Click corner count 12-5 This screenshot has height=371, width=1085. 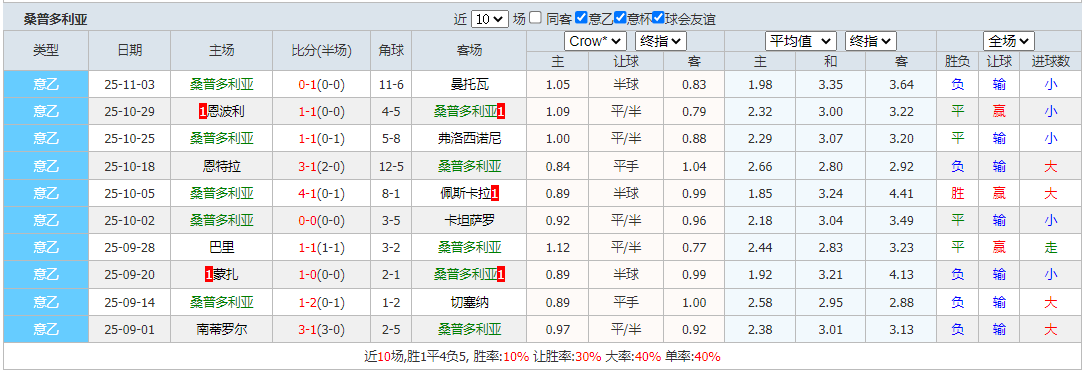tap(391, 167)
